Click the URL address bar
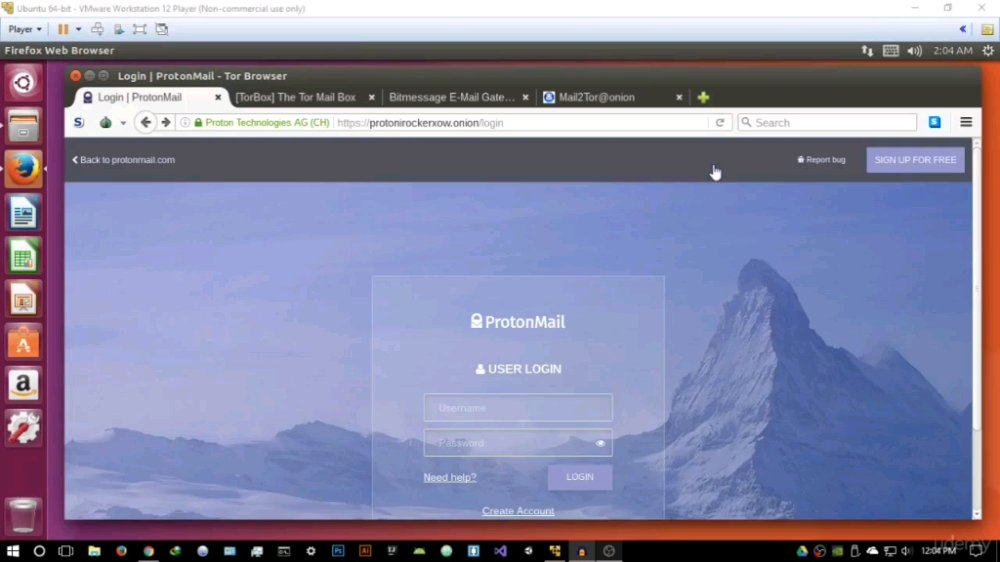The width and height of the screenshot is (1000, 562). coord(520,122)
